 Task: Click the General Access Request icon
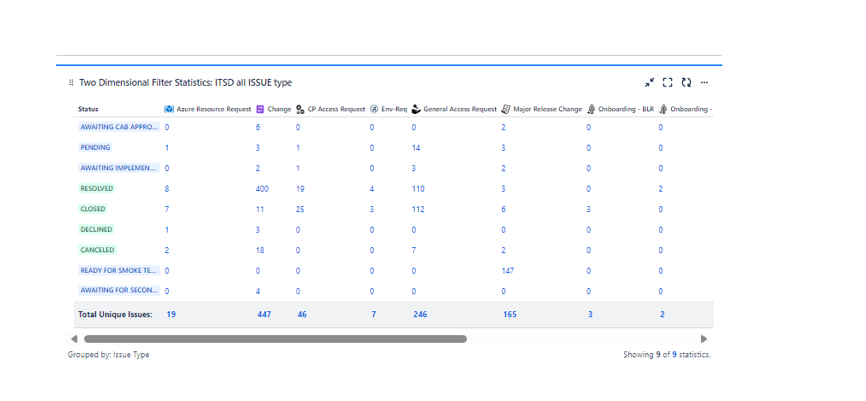coord(416,109)
